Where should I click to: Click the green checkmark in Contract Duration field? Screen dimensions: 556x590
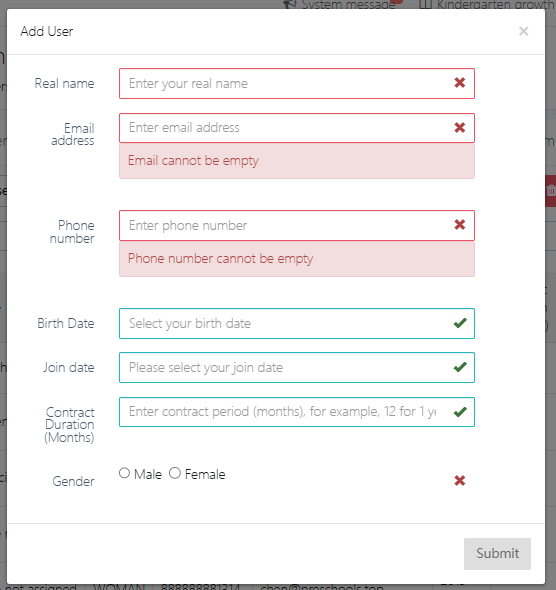click(460, 412)
